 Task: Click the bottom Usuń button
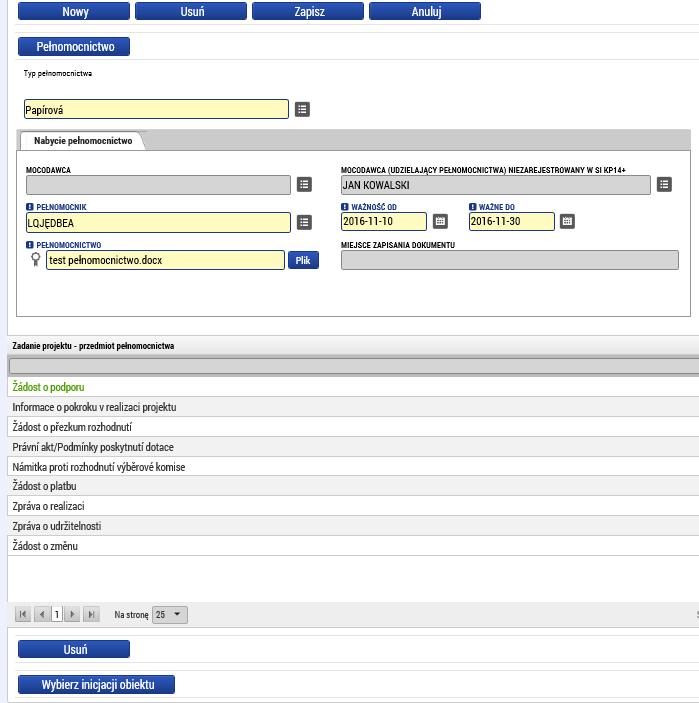tap(74, 649)
